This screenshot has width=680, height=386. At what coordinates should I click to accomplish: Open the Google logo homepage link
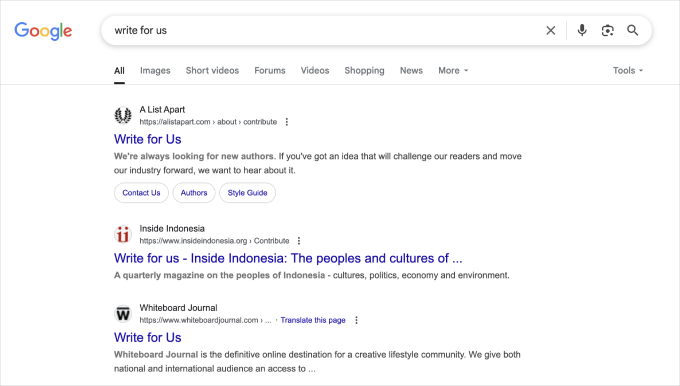[43, 31]
